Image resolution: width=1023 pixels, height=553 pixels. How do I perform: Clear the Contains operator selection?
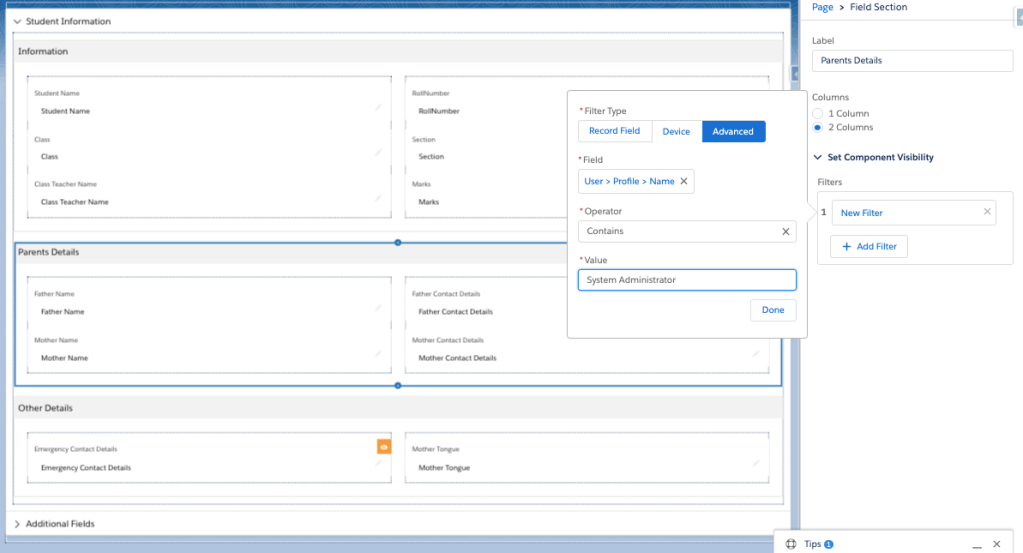(x=785, y=231)
